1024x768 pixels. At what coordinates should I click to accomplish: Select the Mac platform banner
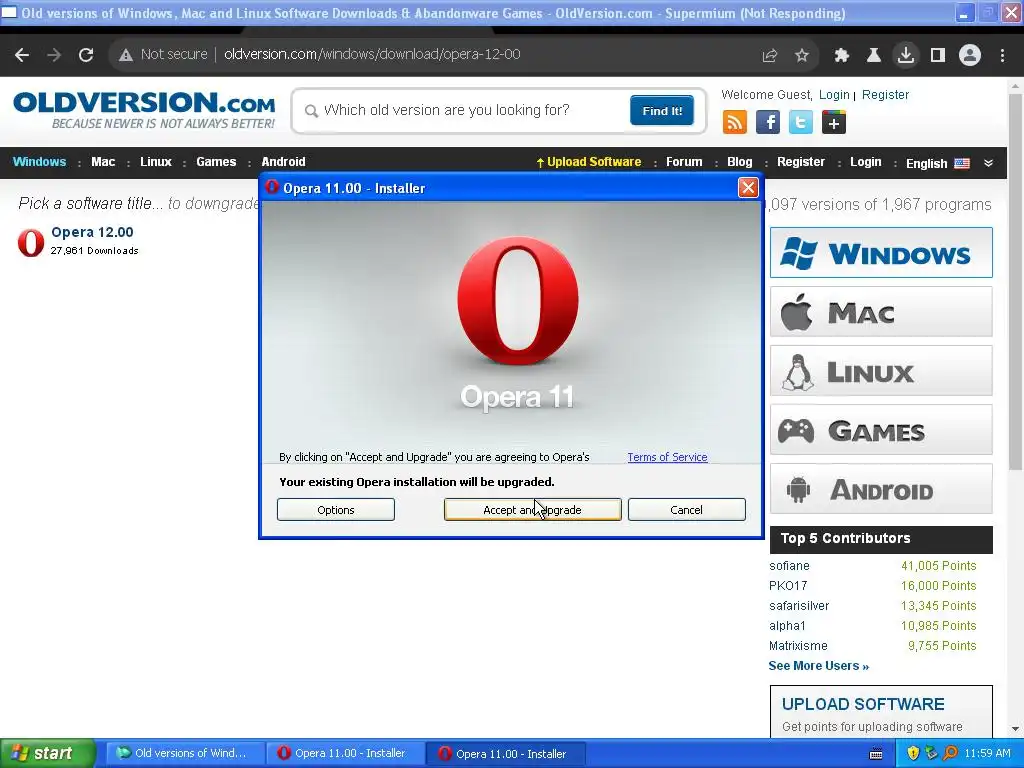[881, 312]
